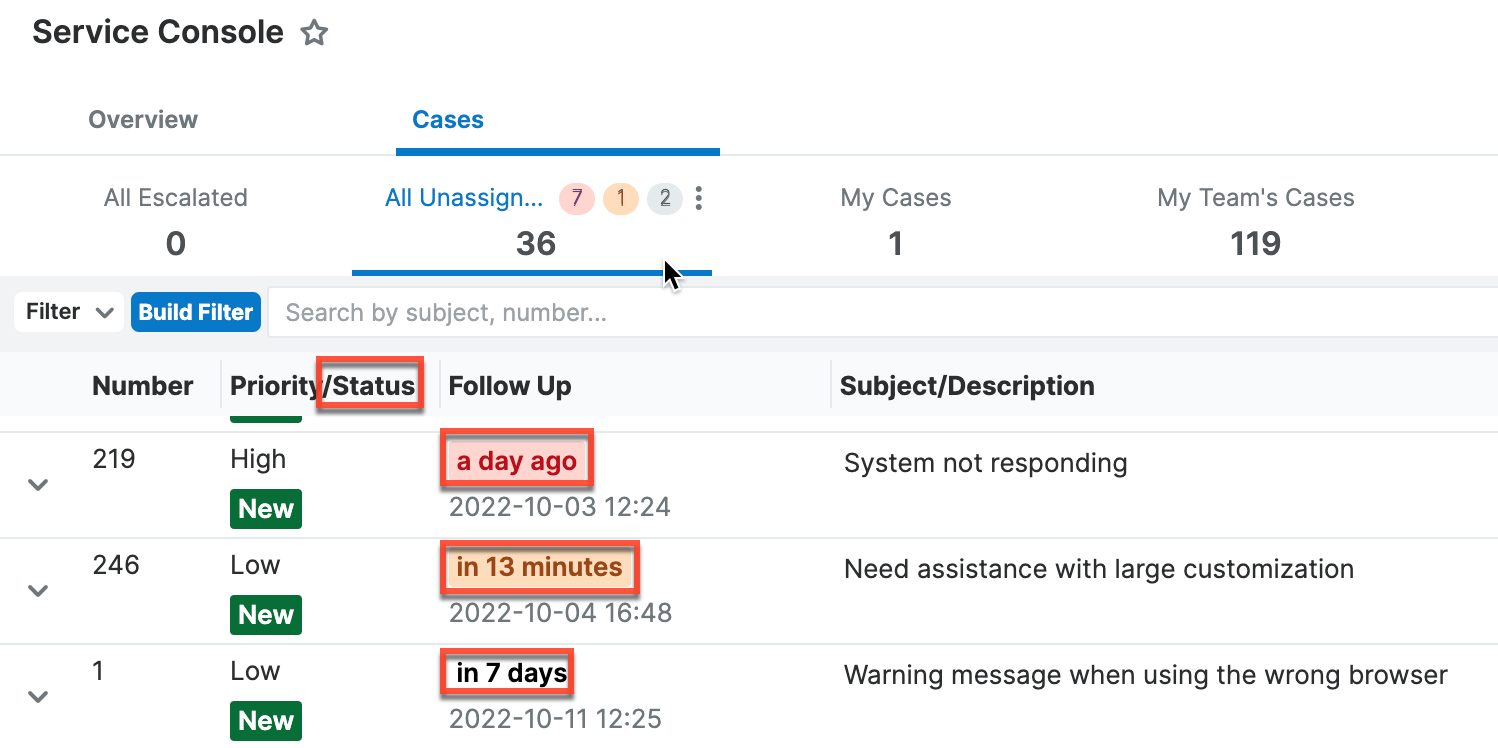The height and width of the screenshot is (748, 1498).
Task: Select the Cases tab
Action: (448, 120)
